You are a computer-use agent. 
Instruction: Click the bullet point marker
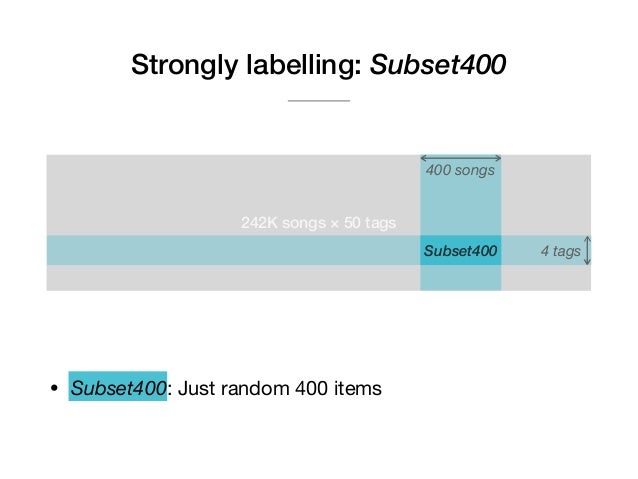[x=54, y=388]
